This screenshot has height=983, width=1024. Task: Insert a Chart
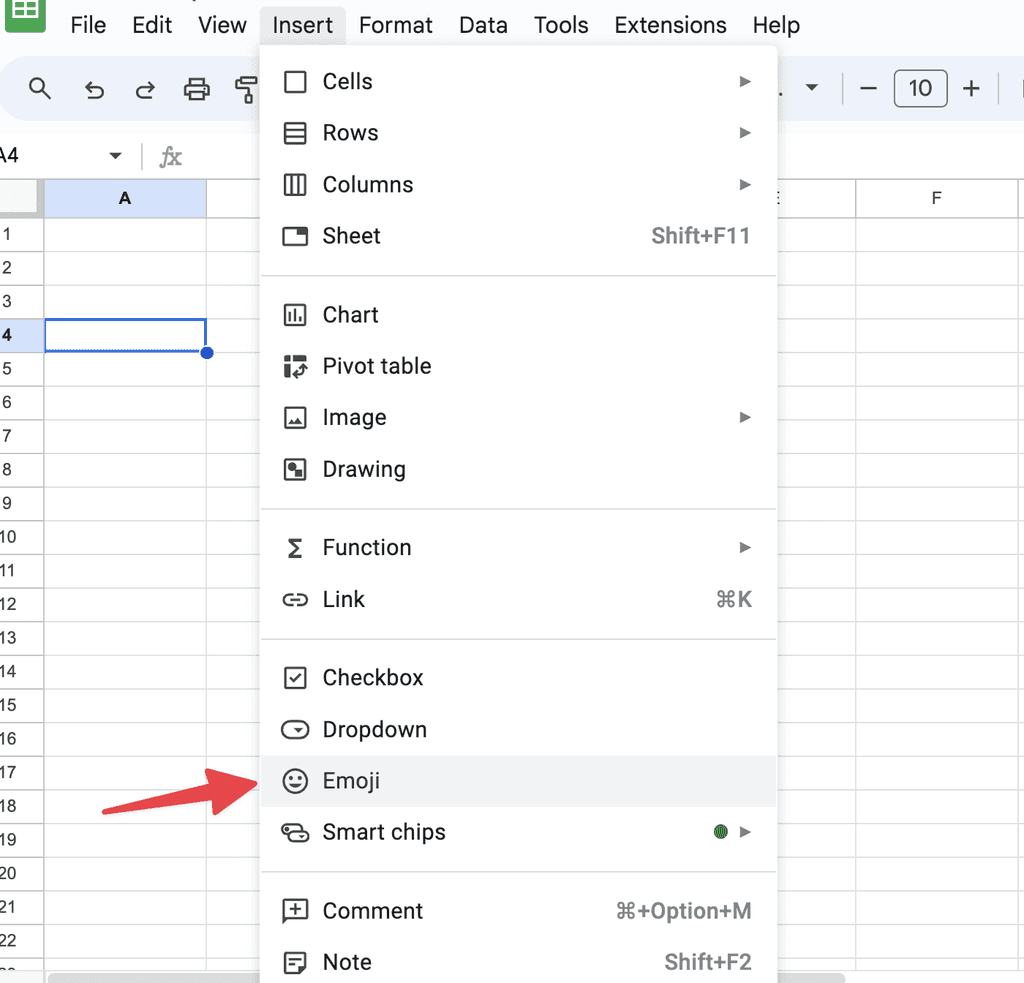click(x=518, y=315)
